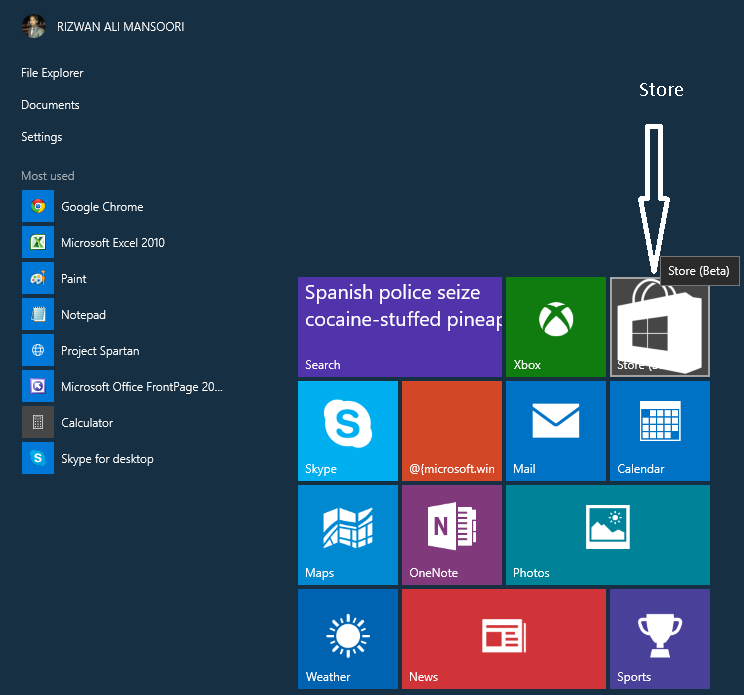Click the Microsoft Excel 2010 label
Screen dimensions: 744x695
coord(113,242)
